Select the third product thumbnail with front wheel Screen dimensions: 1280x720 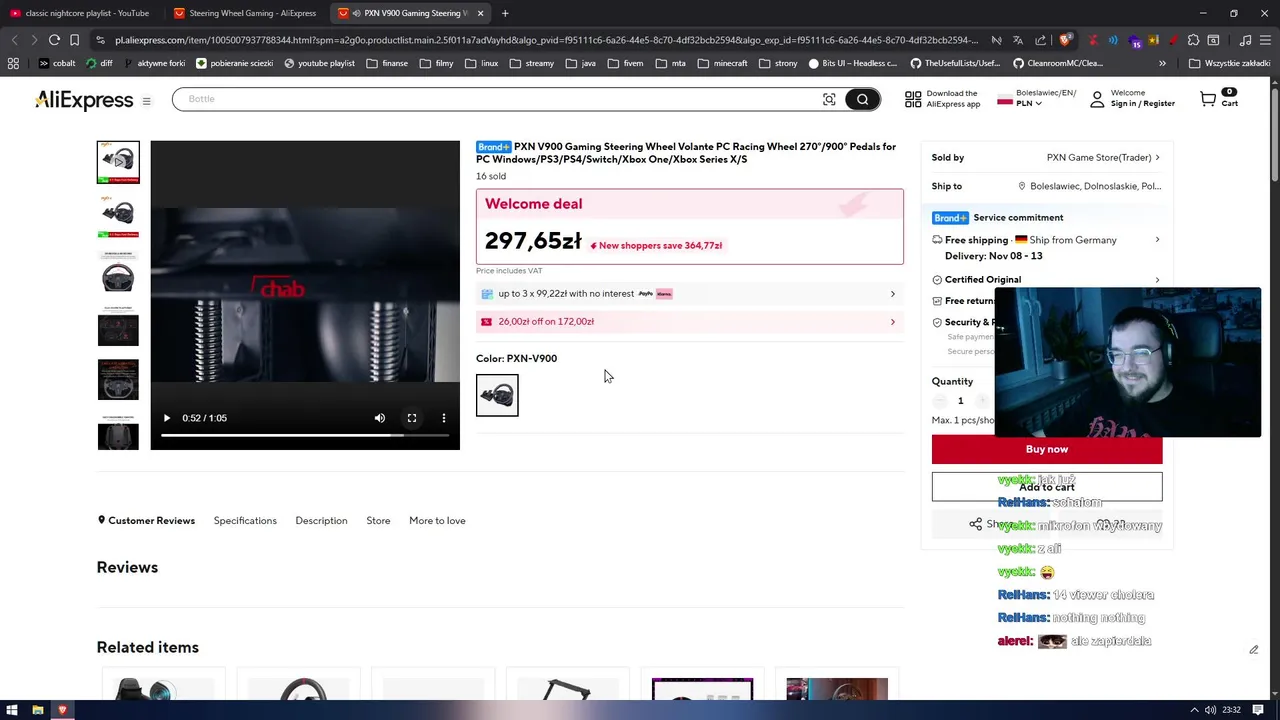pos(118,271)
